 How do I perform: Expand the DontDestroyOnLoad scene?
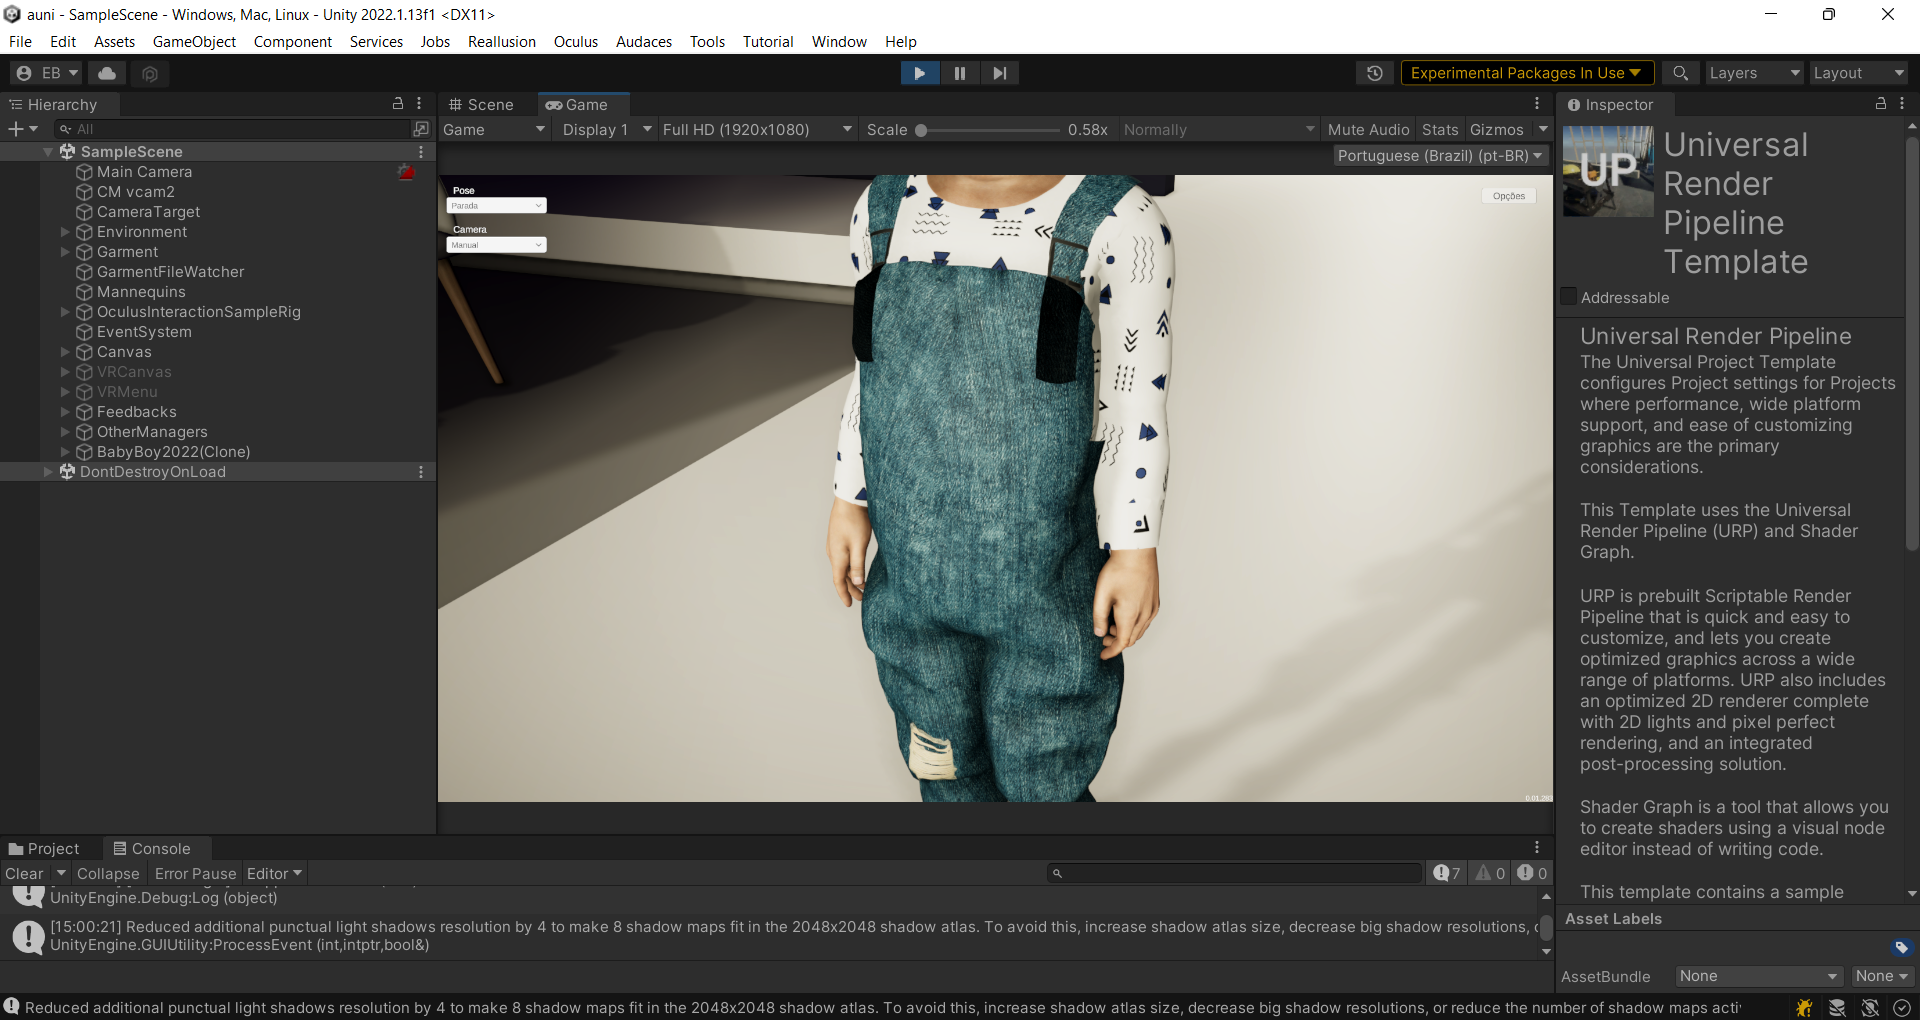coord(48,472)
